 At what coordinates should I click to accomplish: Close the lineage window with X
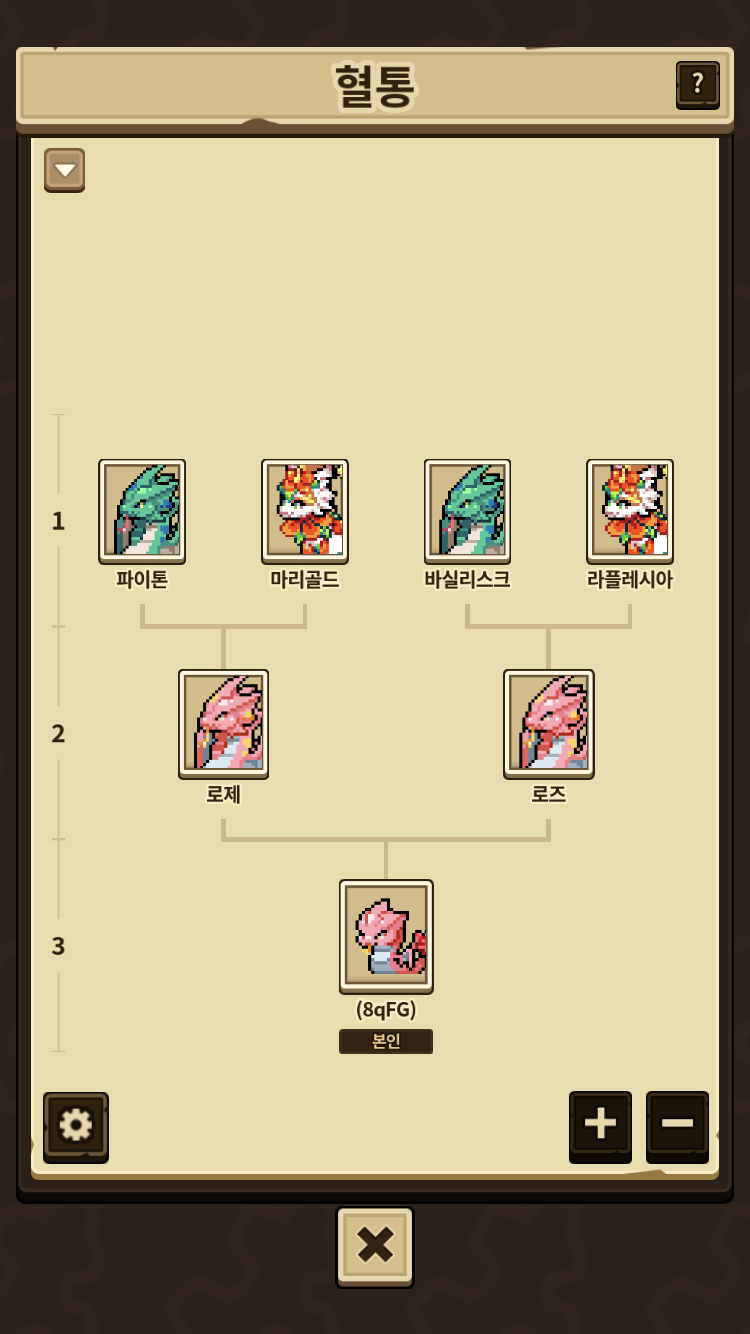coord(375,1246)
